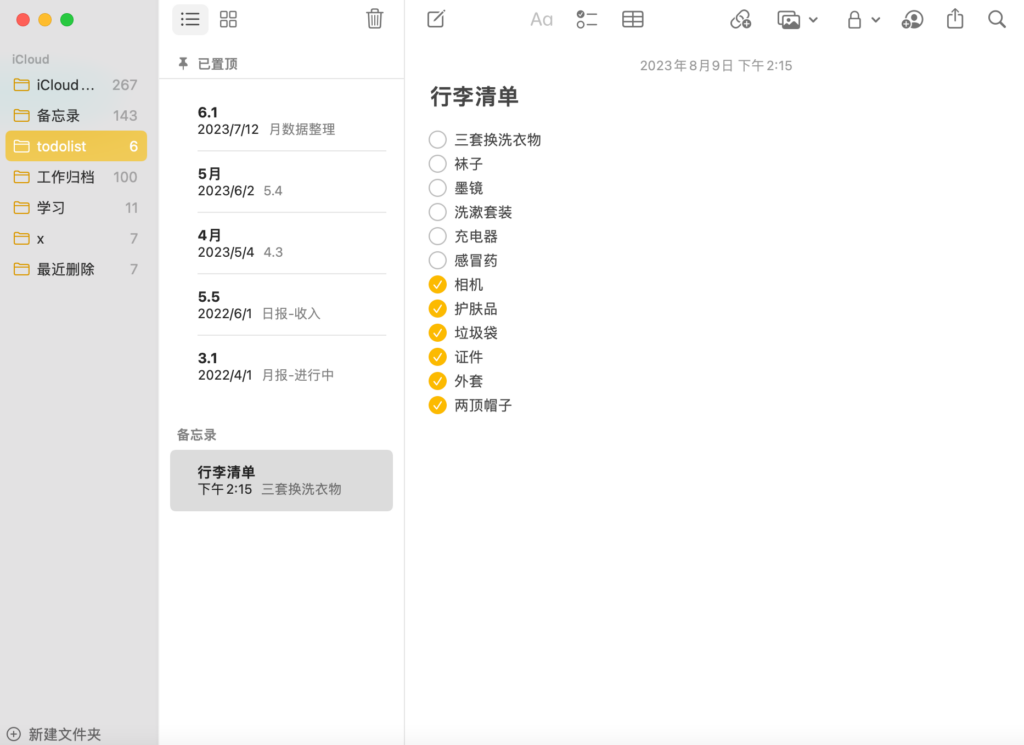Check off 充电器 item
This screenshot has width=1024, height=745.
pos(437,237)
